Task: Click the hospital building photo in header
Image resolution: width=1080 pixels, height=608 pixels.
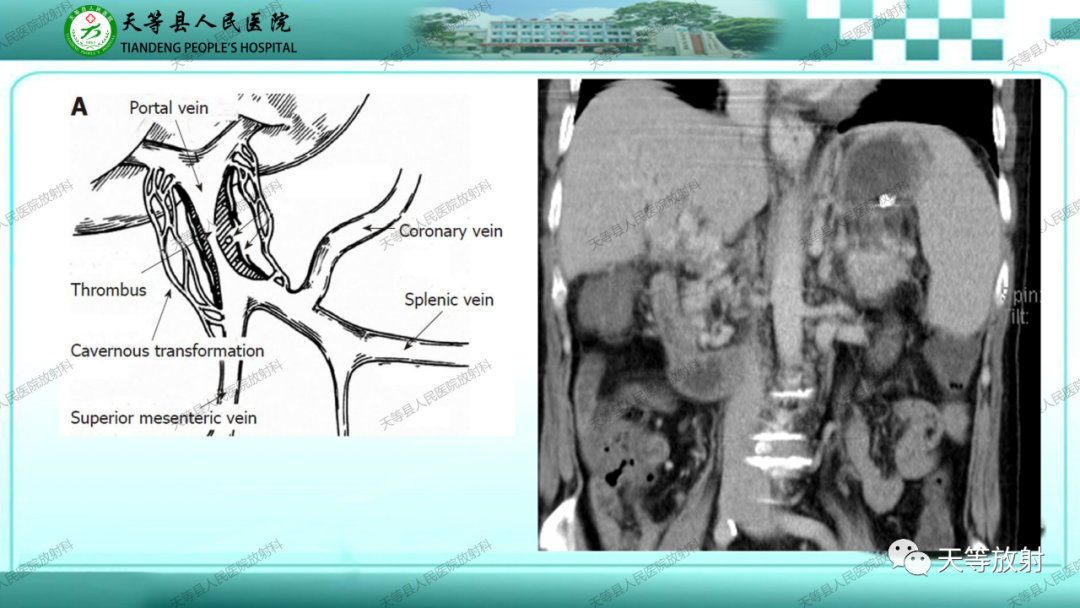Action: pyautogui.click(x=596, y=29)
